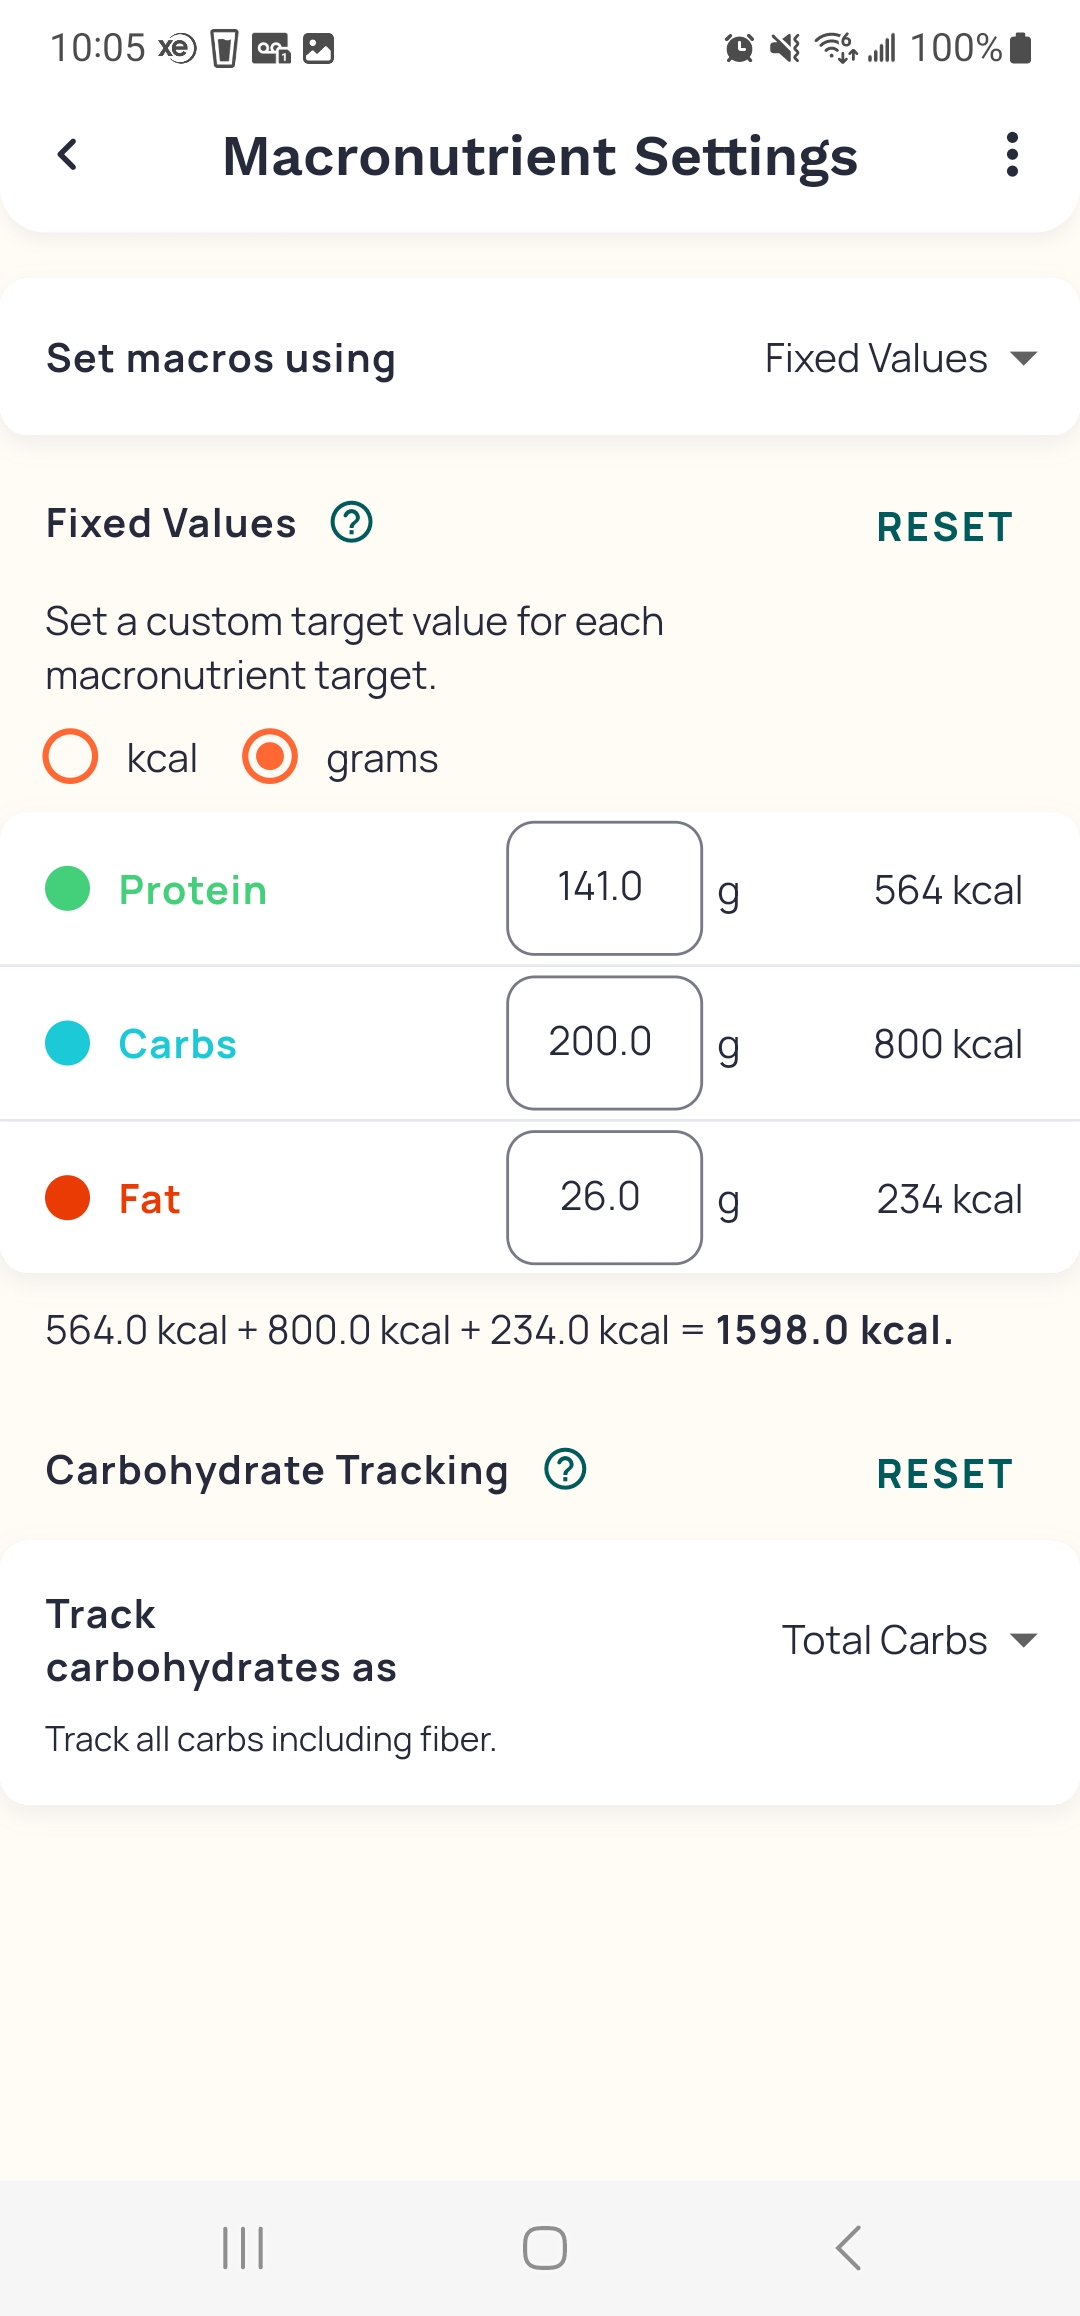Reset the Fixed Values section
1080x2316 pixels.
(945, 527)
